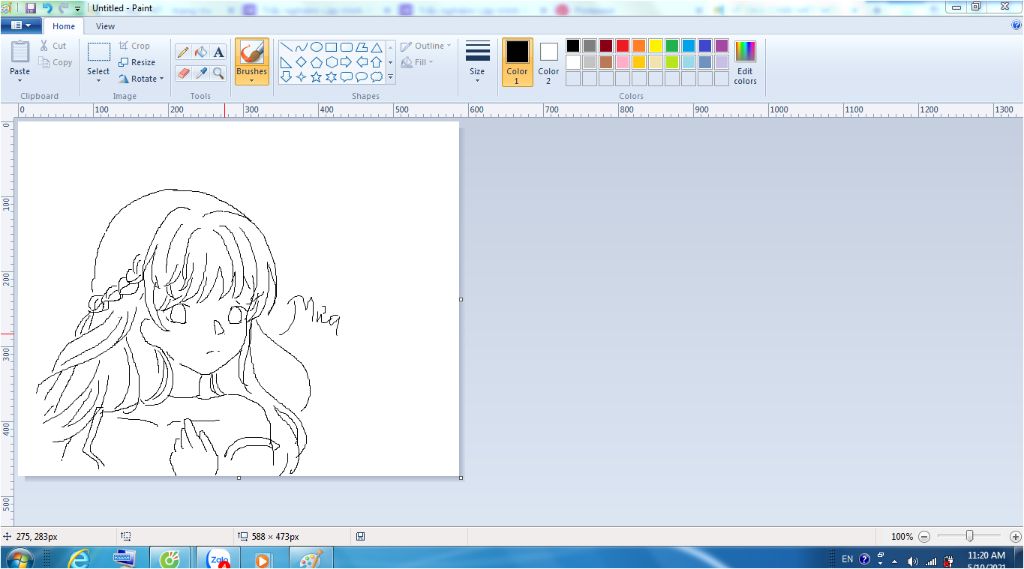Choose the Triangle shape
Screen dimensions: 1024x569
coord(376,47)
